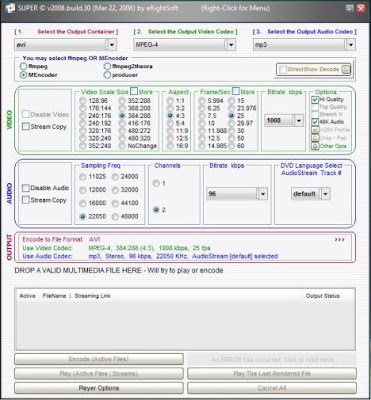Choose the 4:3 aspect ratio

pyautogui.click(x=170, y=116)
